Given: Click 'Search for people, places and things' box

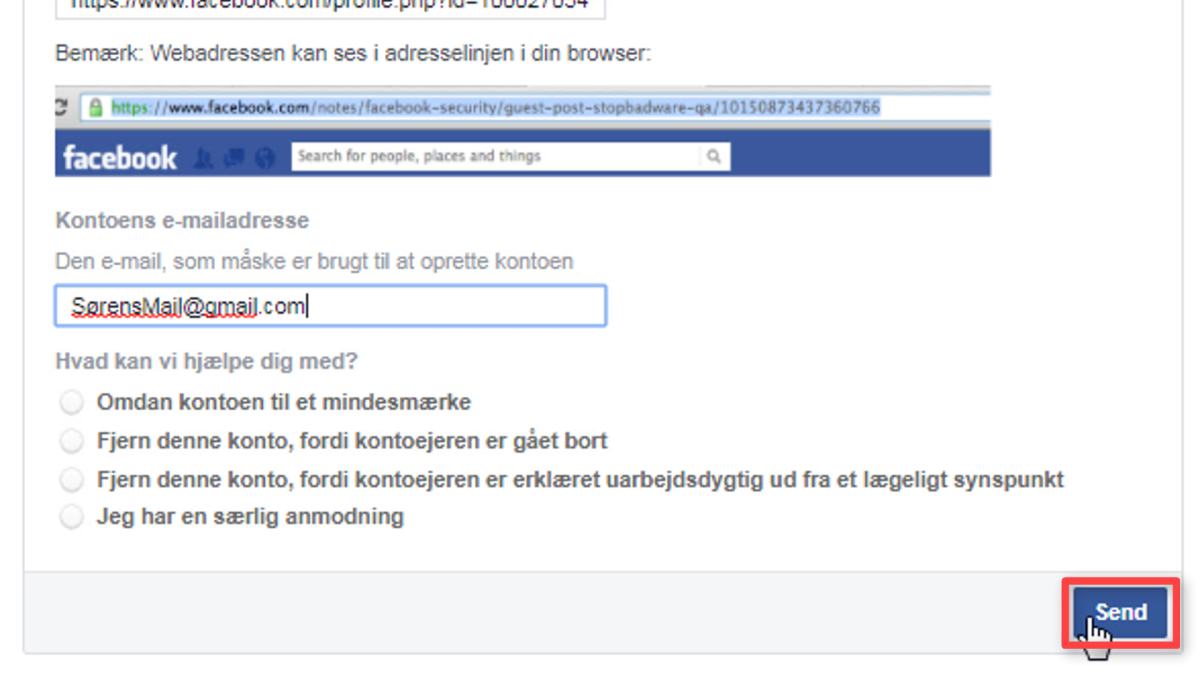Looking at the screenshot, I should (497, 156).
